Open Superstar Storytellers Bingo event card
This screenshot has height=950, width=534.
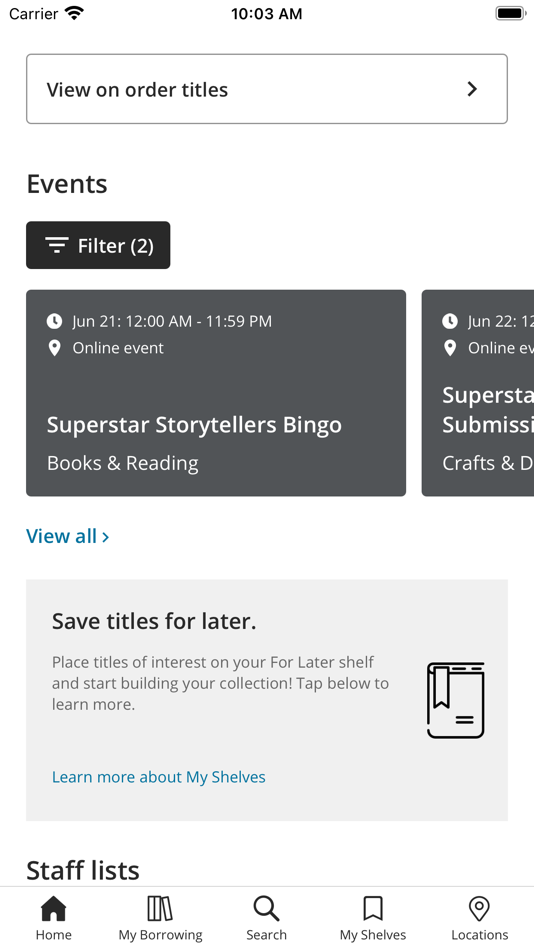point(216,393)
